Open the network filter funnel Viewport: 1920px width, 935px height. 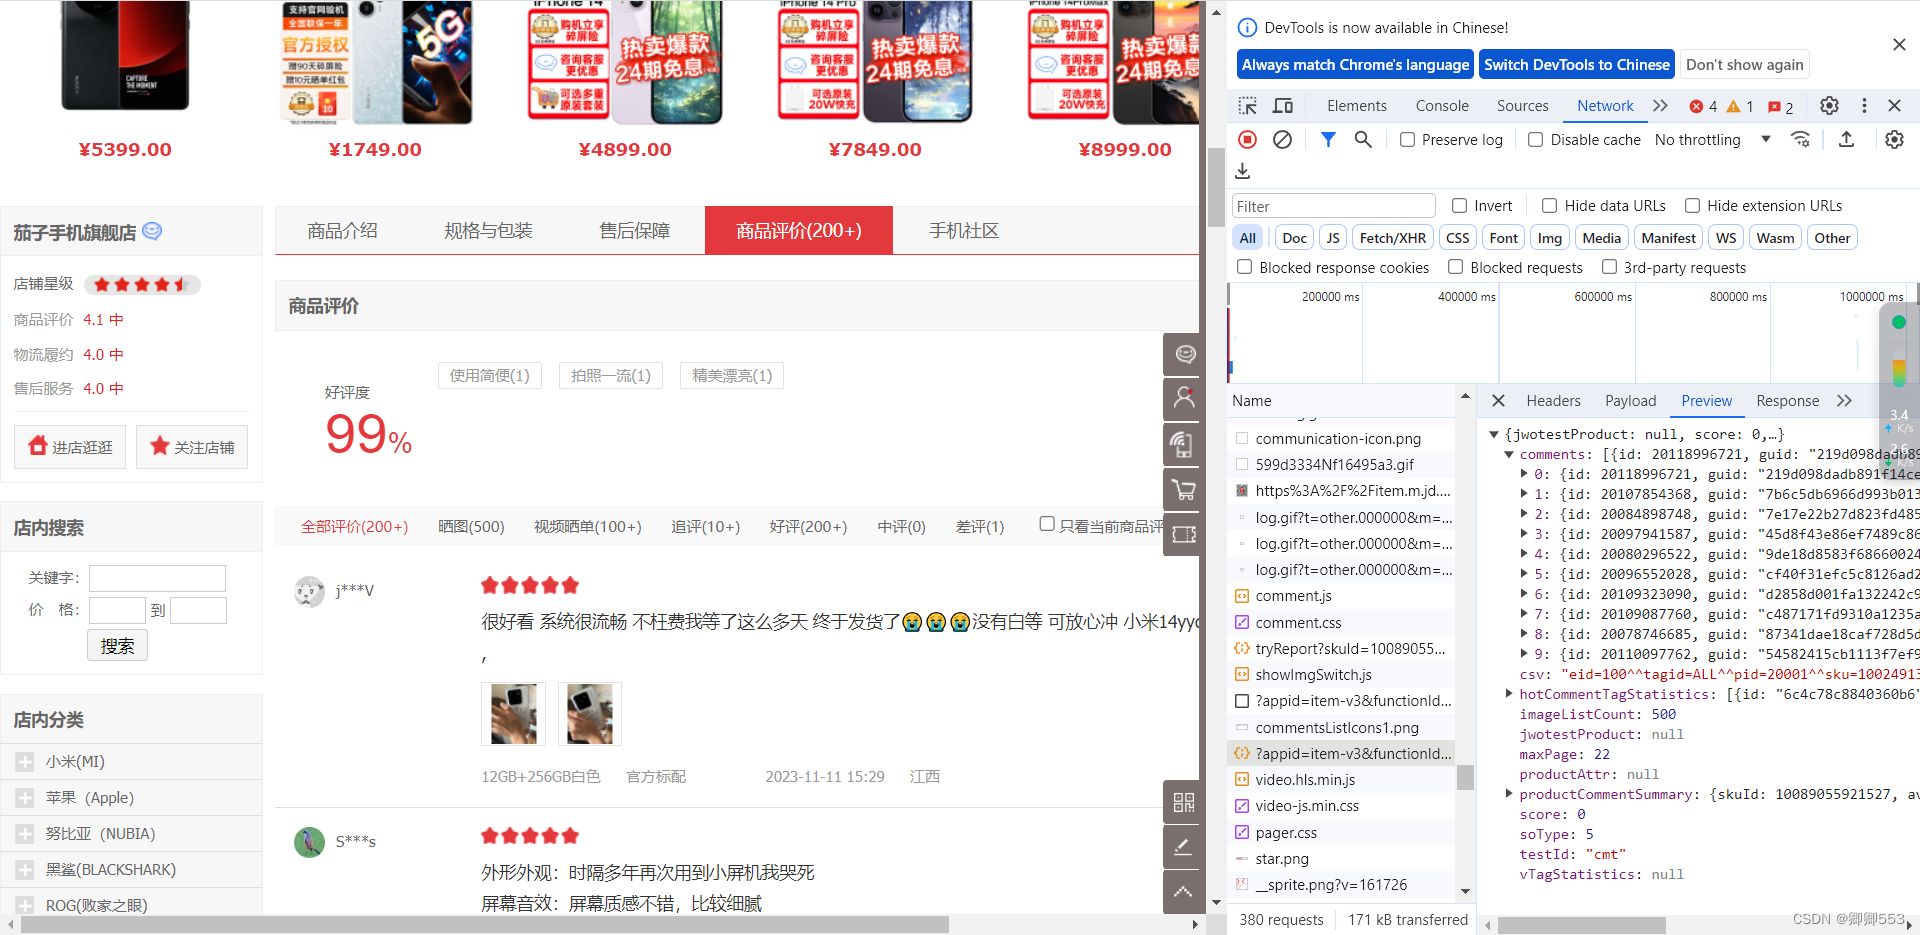pyautogui.click(x=1328, y=139)
